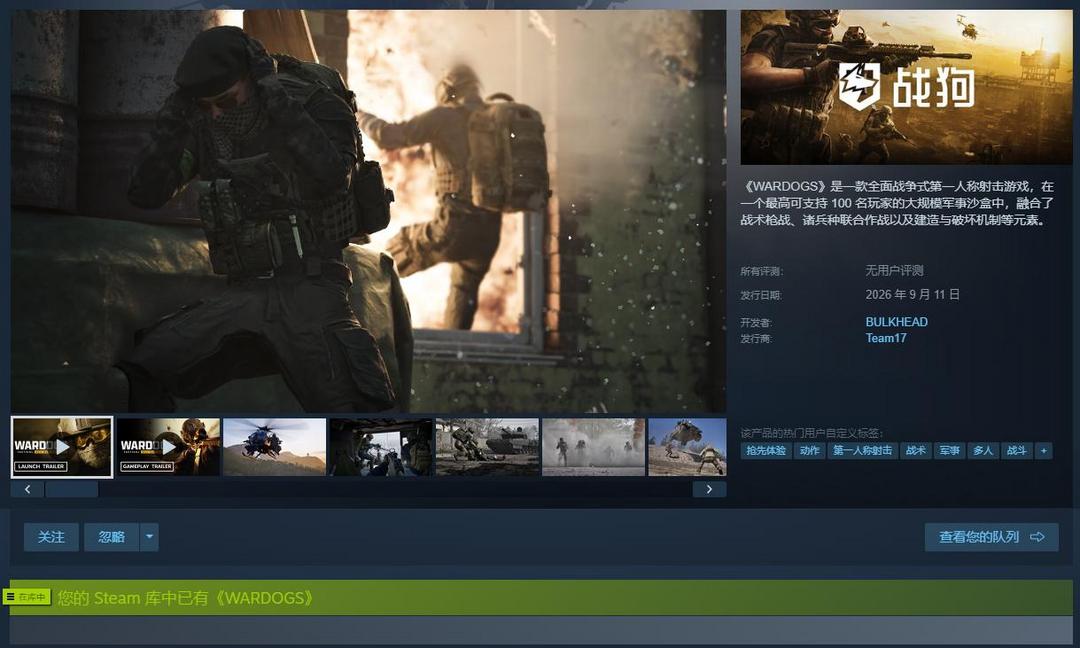Open the soldiers in smoke screenshot thumbnail
The width and height of the screenshot is (1080, 648).
point(594,447)
